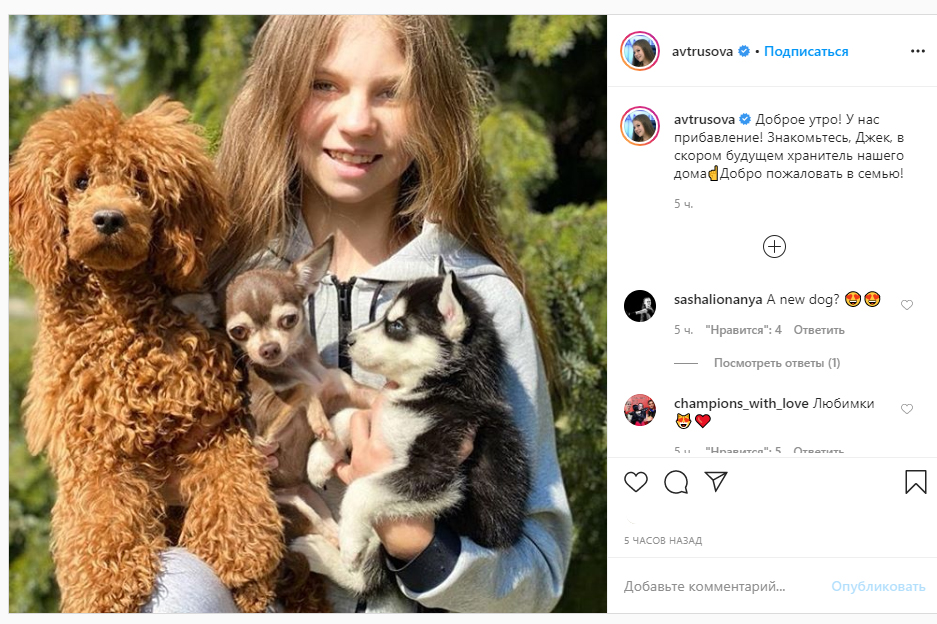Share post via paper plane icon
The width and height of the screenshot is (937, 624).
click(x=716, y=482)
